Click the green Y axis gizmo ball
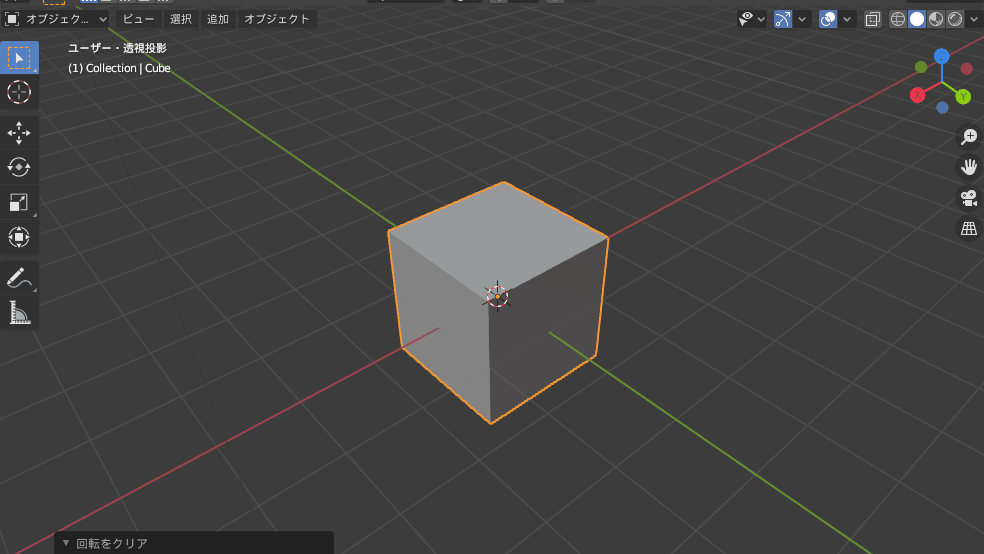 pyautogui.click(x=963, y=97)
